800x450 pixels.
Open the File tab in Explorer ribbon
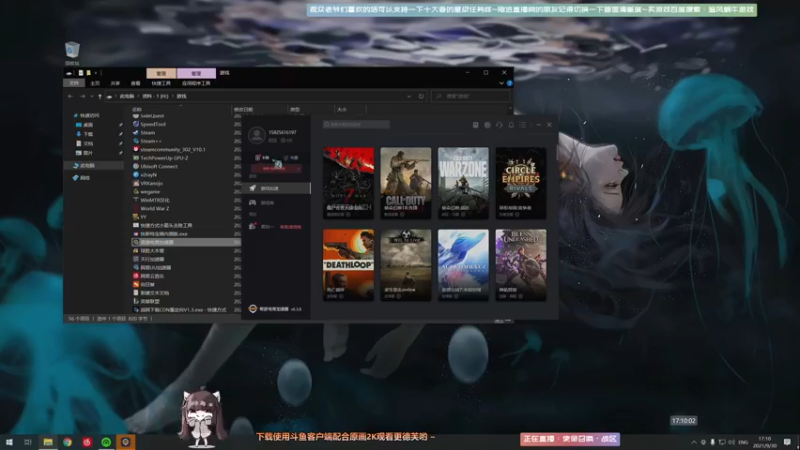(74, 83)
